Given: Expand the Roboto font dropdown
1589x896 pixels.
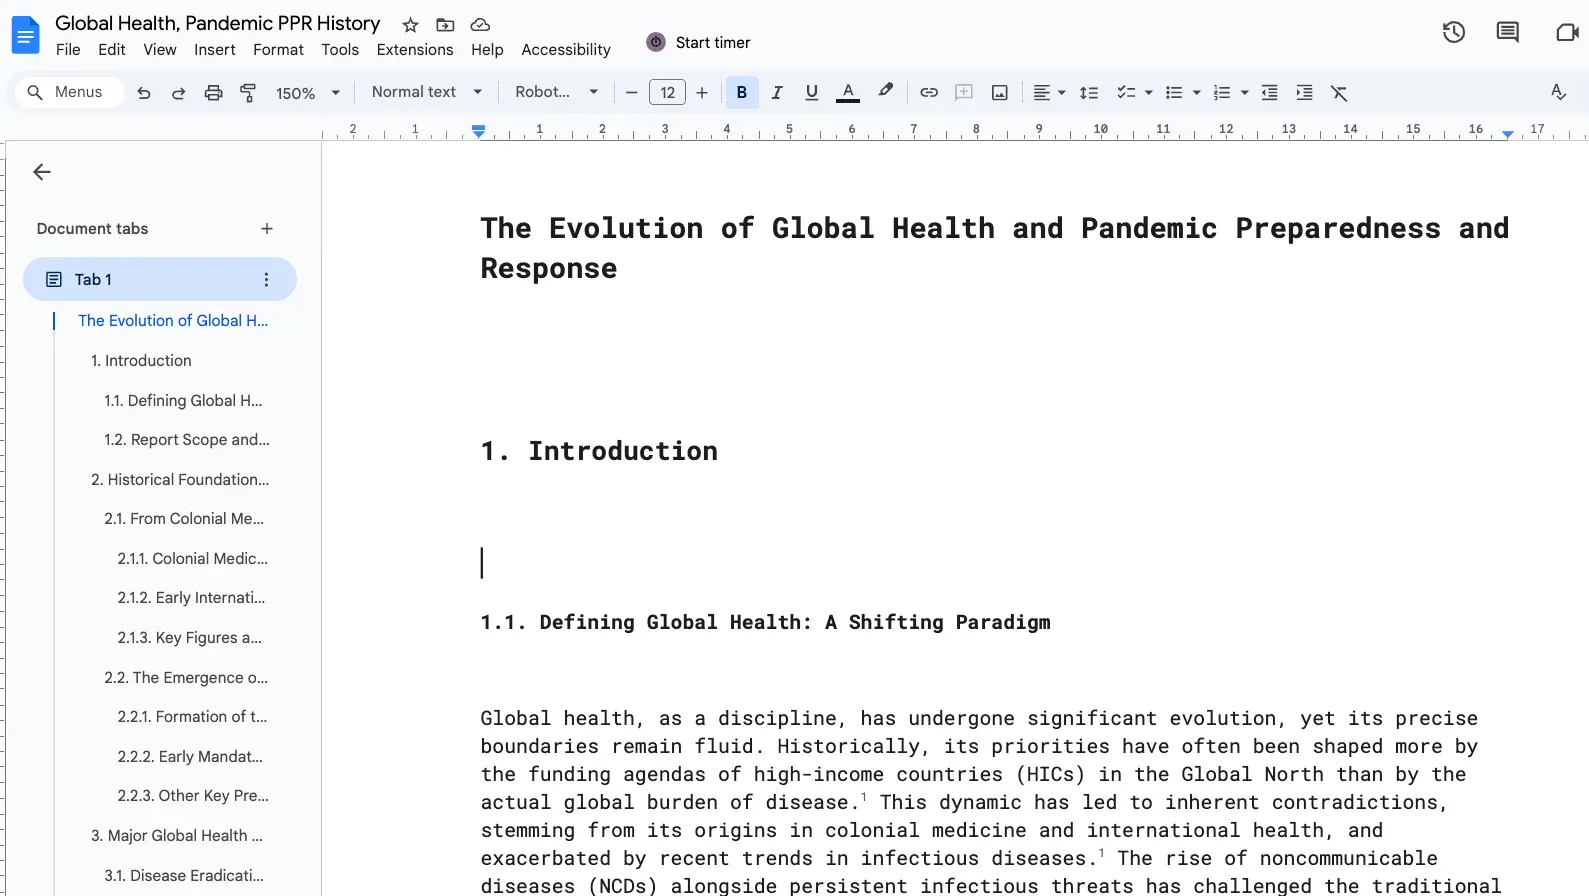Looking at the screenshot, I should coord(555,92).
